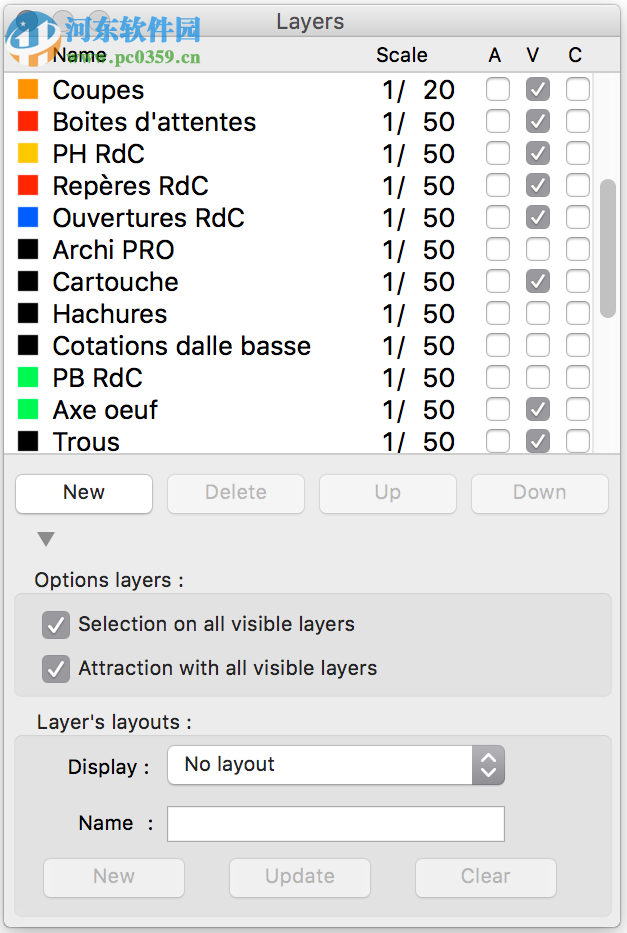Image resolution: width=627 pixels, height=933 pixels.
Task: Click the black color icon for Cartouche
Action: [x=28, y=281]
